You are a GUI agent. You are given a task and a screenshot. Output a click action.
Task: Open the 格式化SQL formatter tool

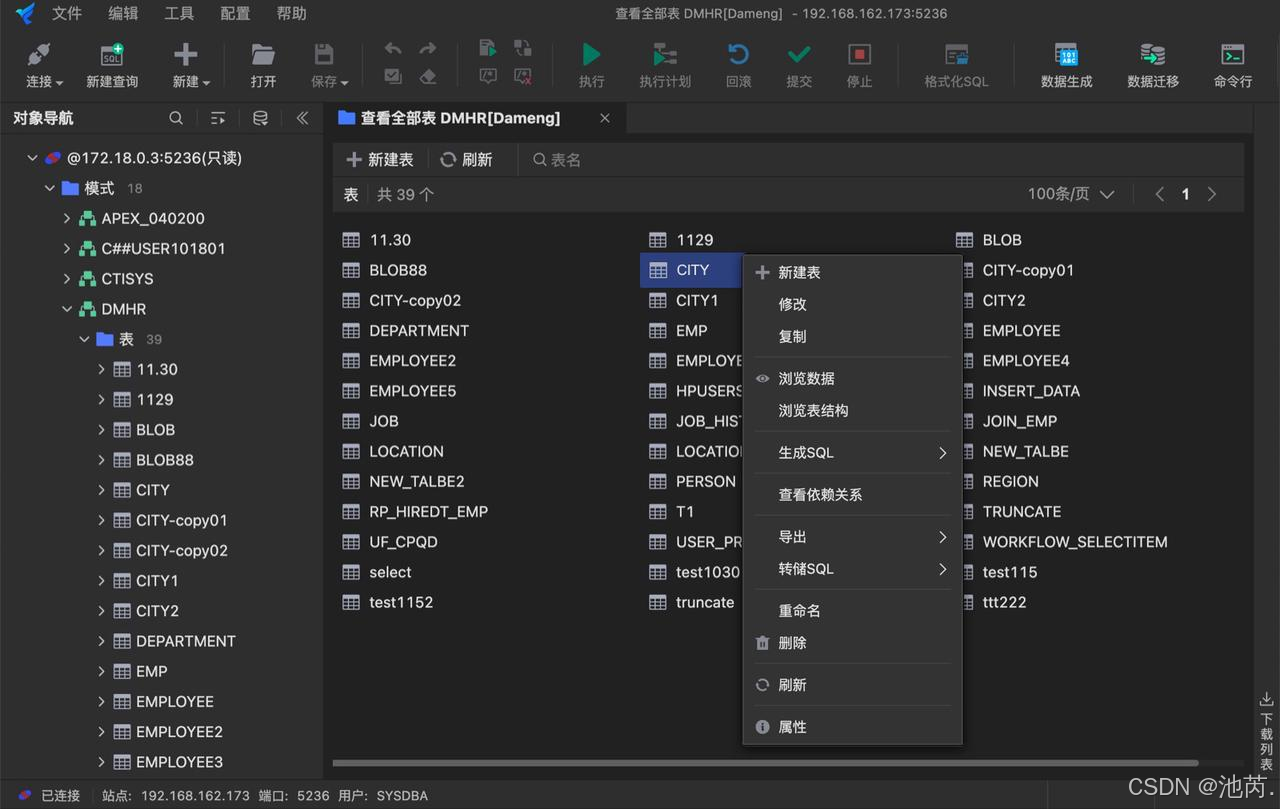point(956,60)
